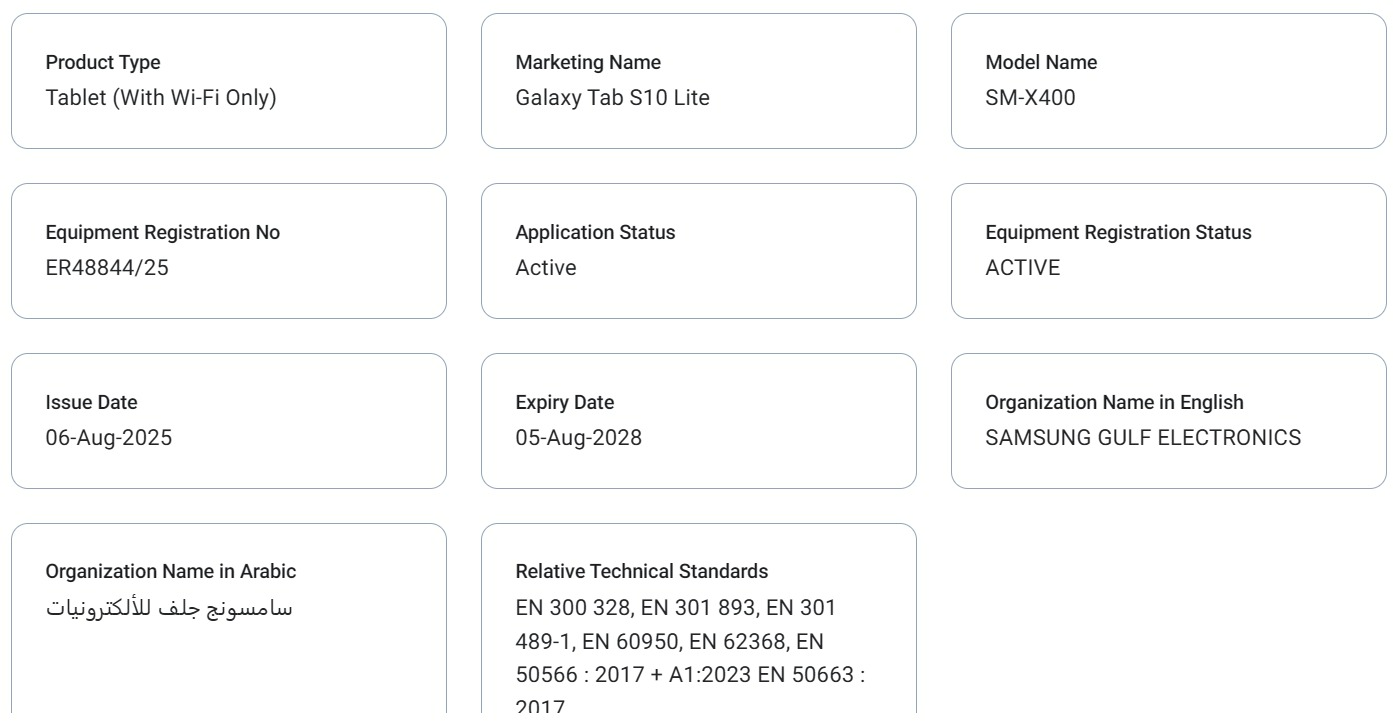Click 'SAMSUNG GULF ELECTRONICS' organization name
Screen dimensions: 1397x724
pos(1144,438)
